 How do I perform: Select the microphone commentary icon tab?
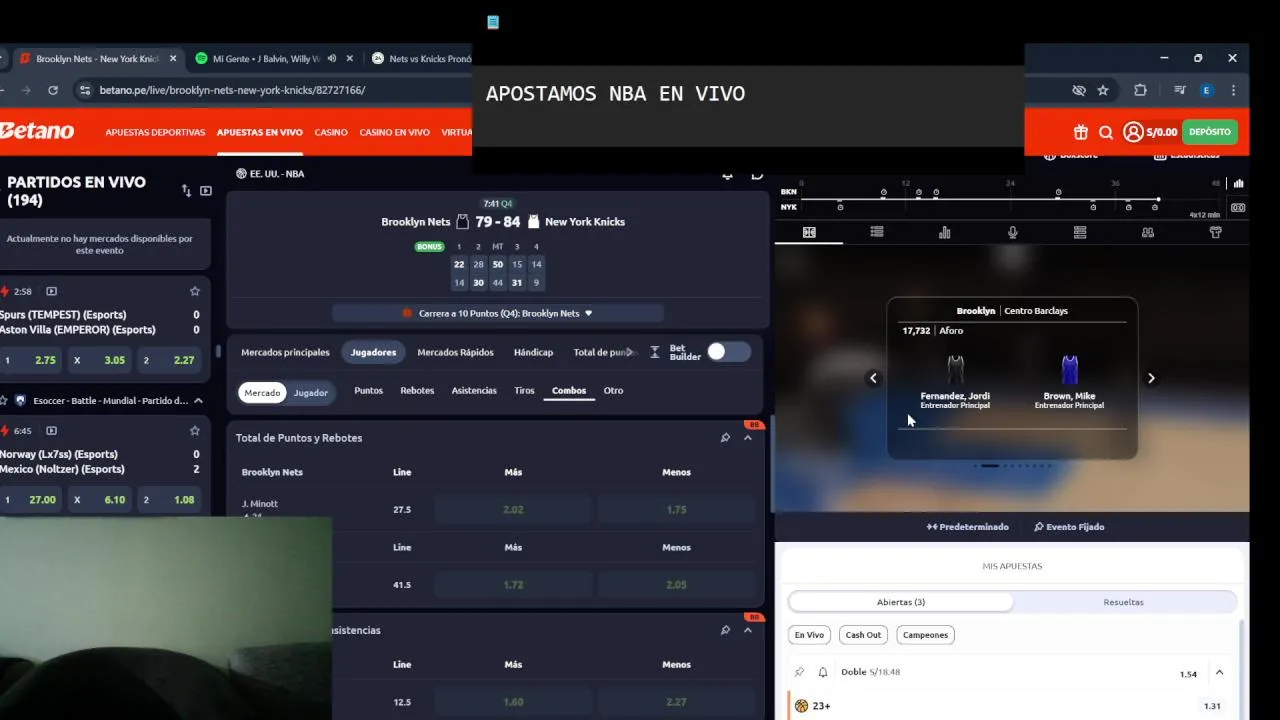click(x=1013, y=232)
